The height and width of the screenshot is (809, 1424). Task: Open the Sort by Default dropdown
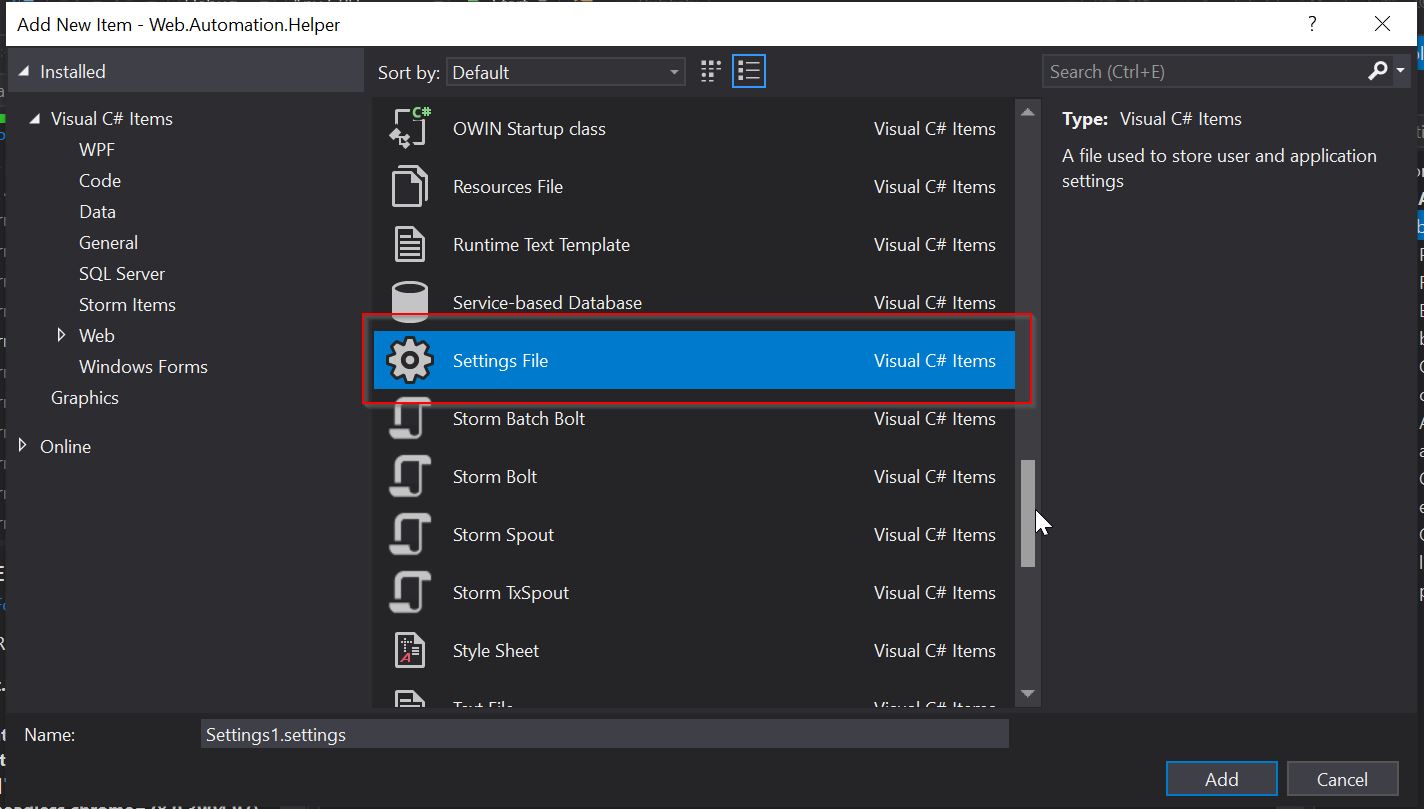[x=565, y=72]
